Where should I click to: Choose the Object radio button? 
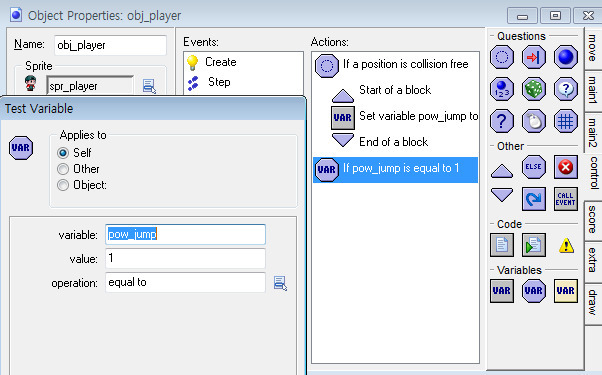[63, 185]
